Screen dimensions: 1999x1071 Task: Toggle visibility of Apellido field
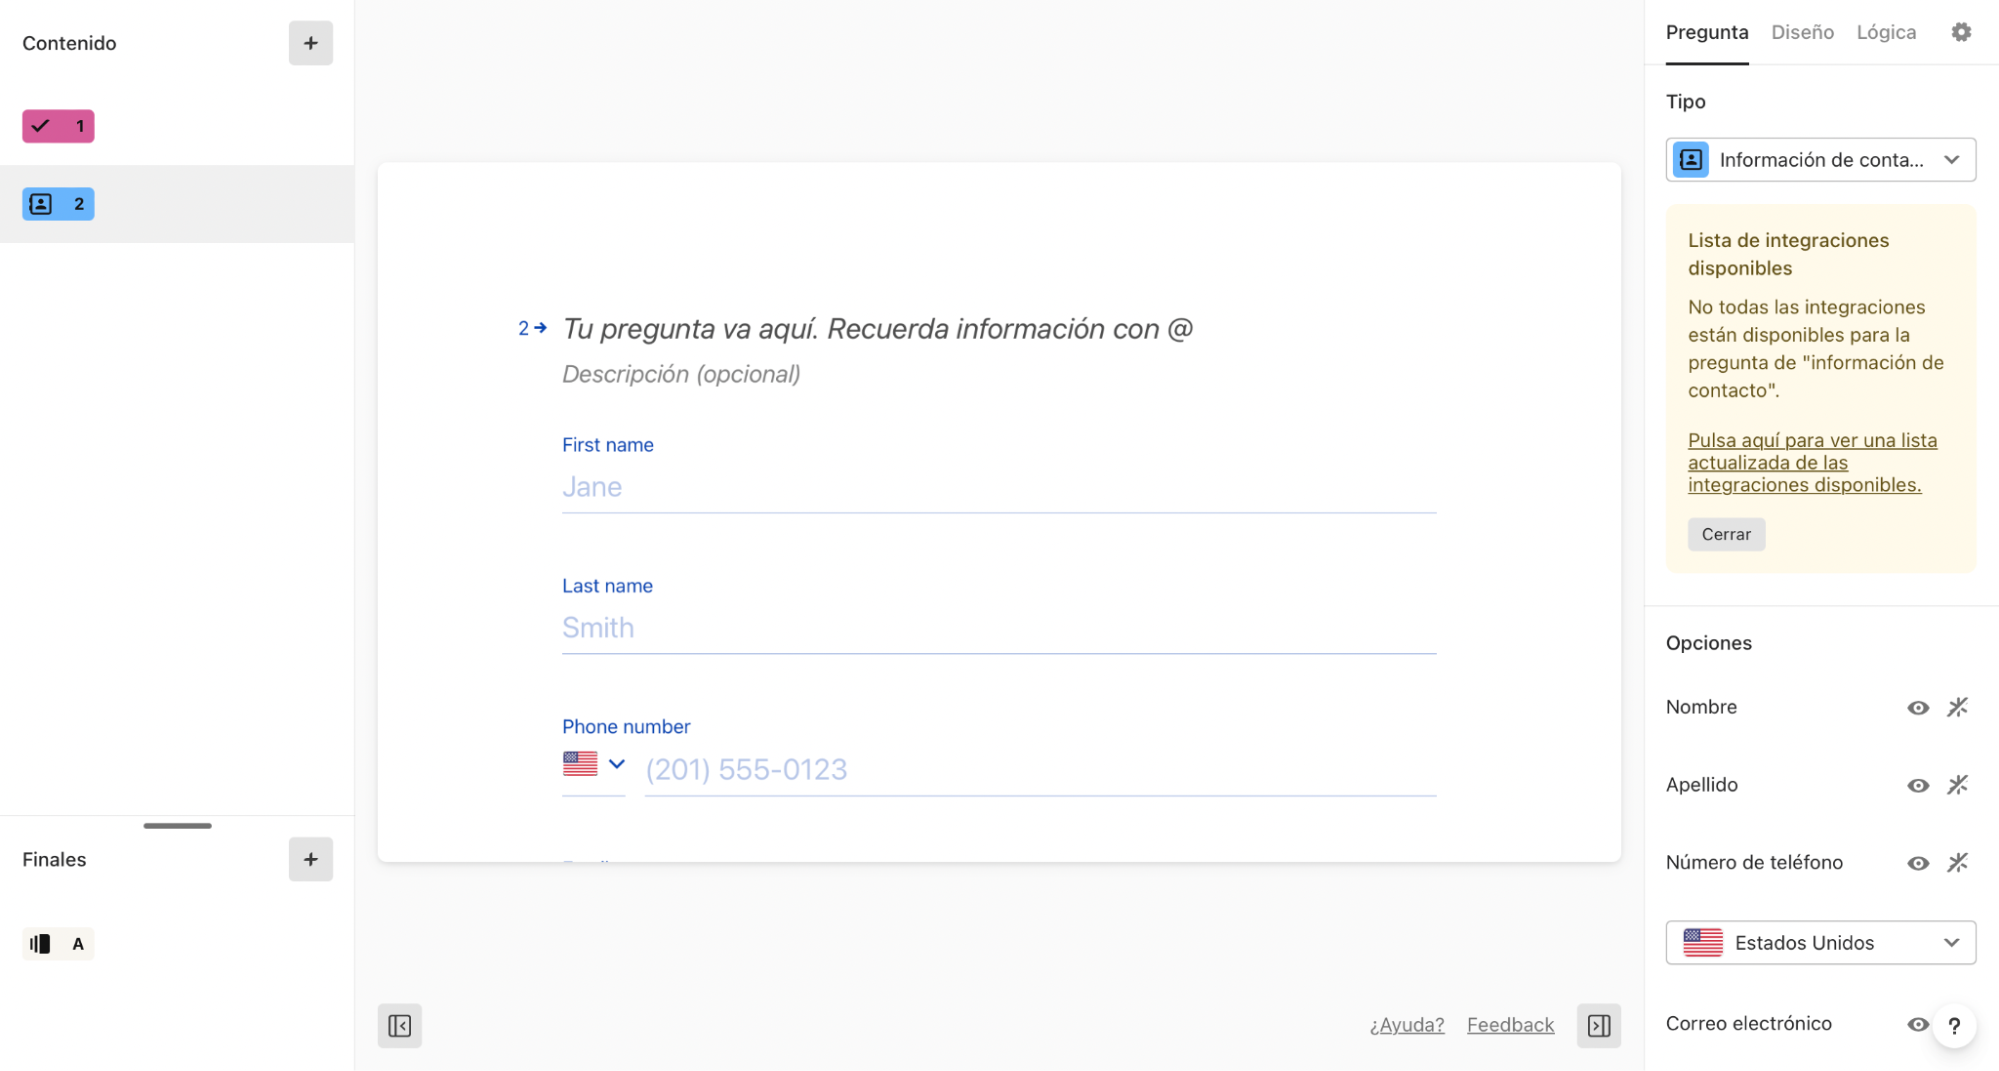point(1917,785)
